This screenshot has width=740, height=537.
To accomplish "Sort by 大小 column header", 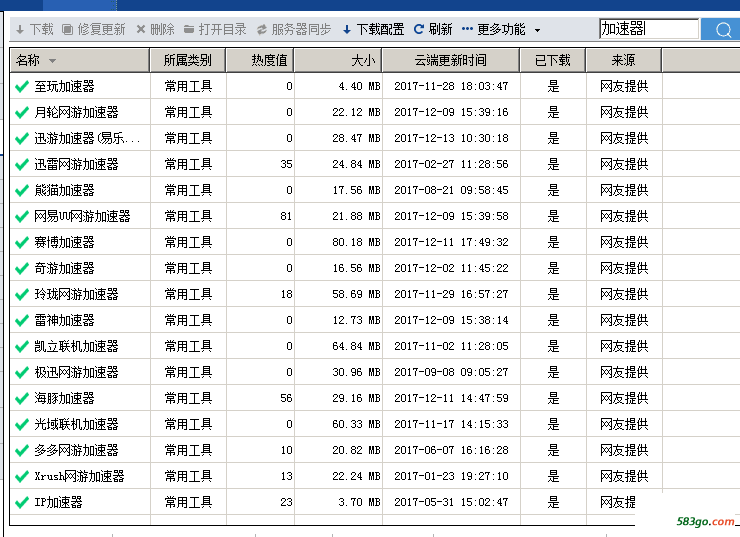I will click(338, 60).
